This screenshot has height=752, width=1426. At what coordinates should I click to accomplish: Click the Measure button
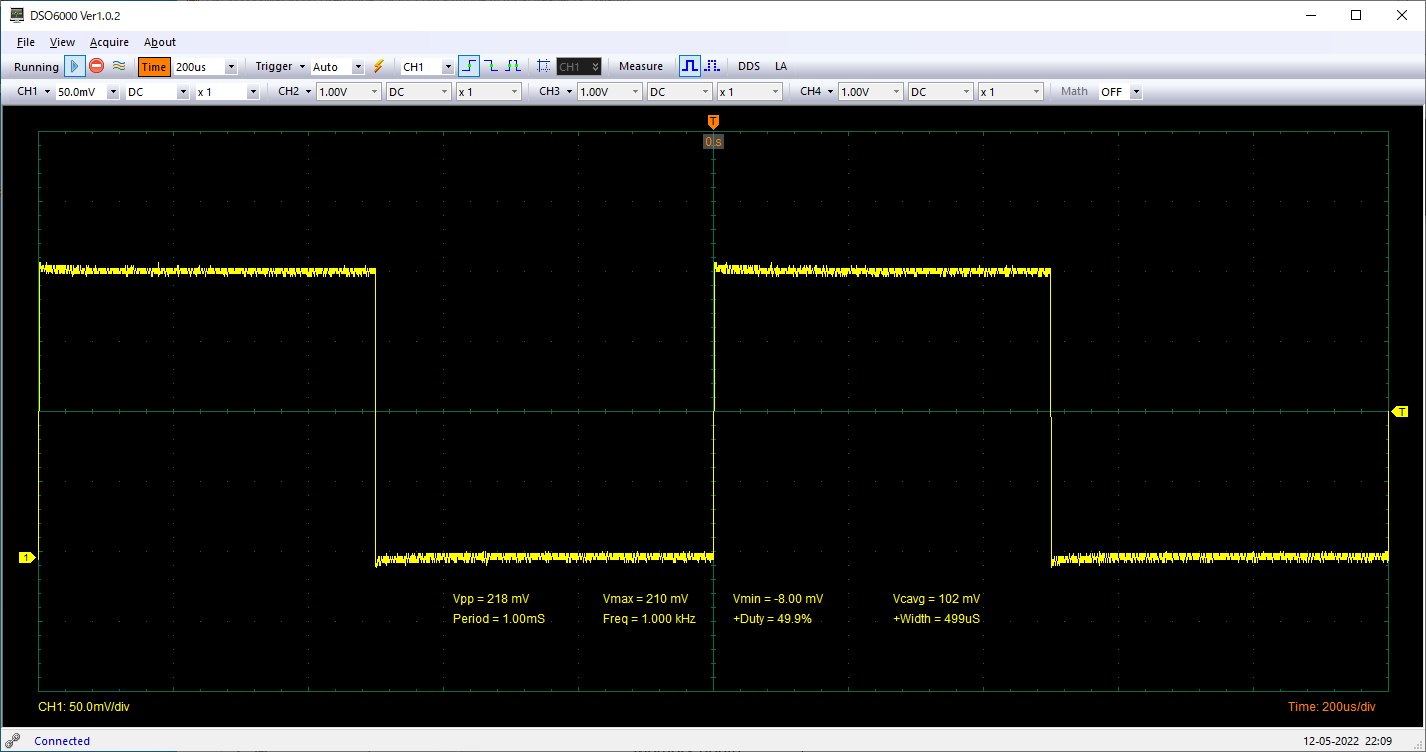click(x=640, y=67)
